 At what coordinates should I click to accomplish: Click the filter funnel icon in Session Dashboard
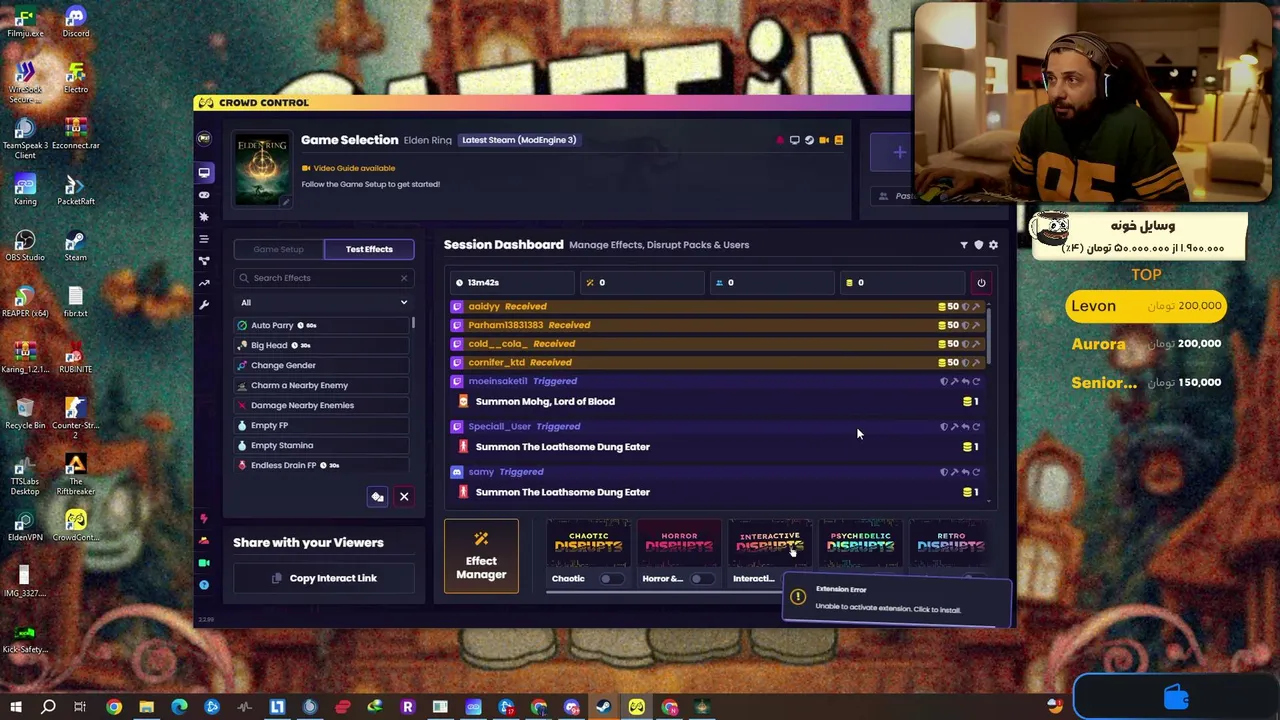(964, 245)
